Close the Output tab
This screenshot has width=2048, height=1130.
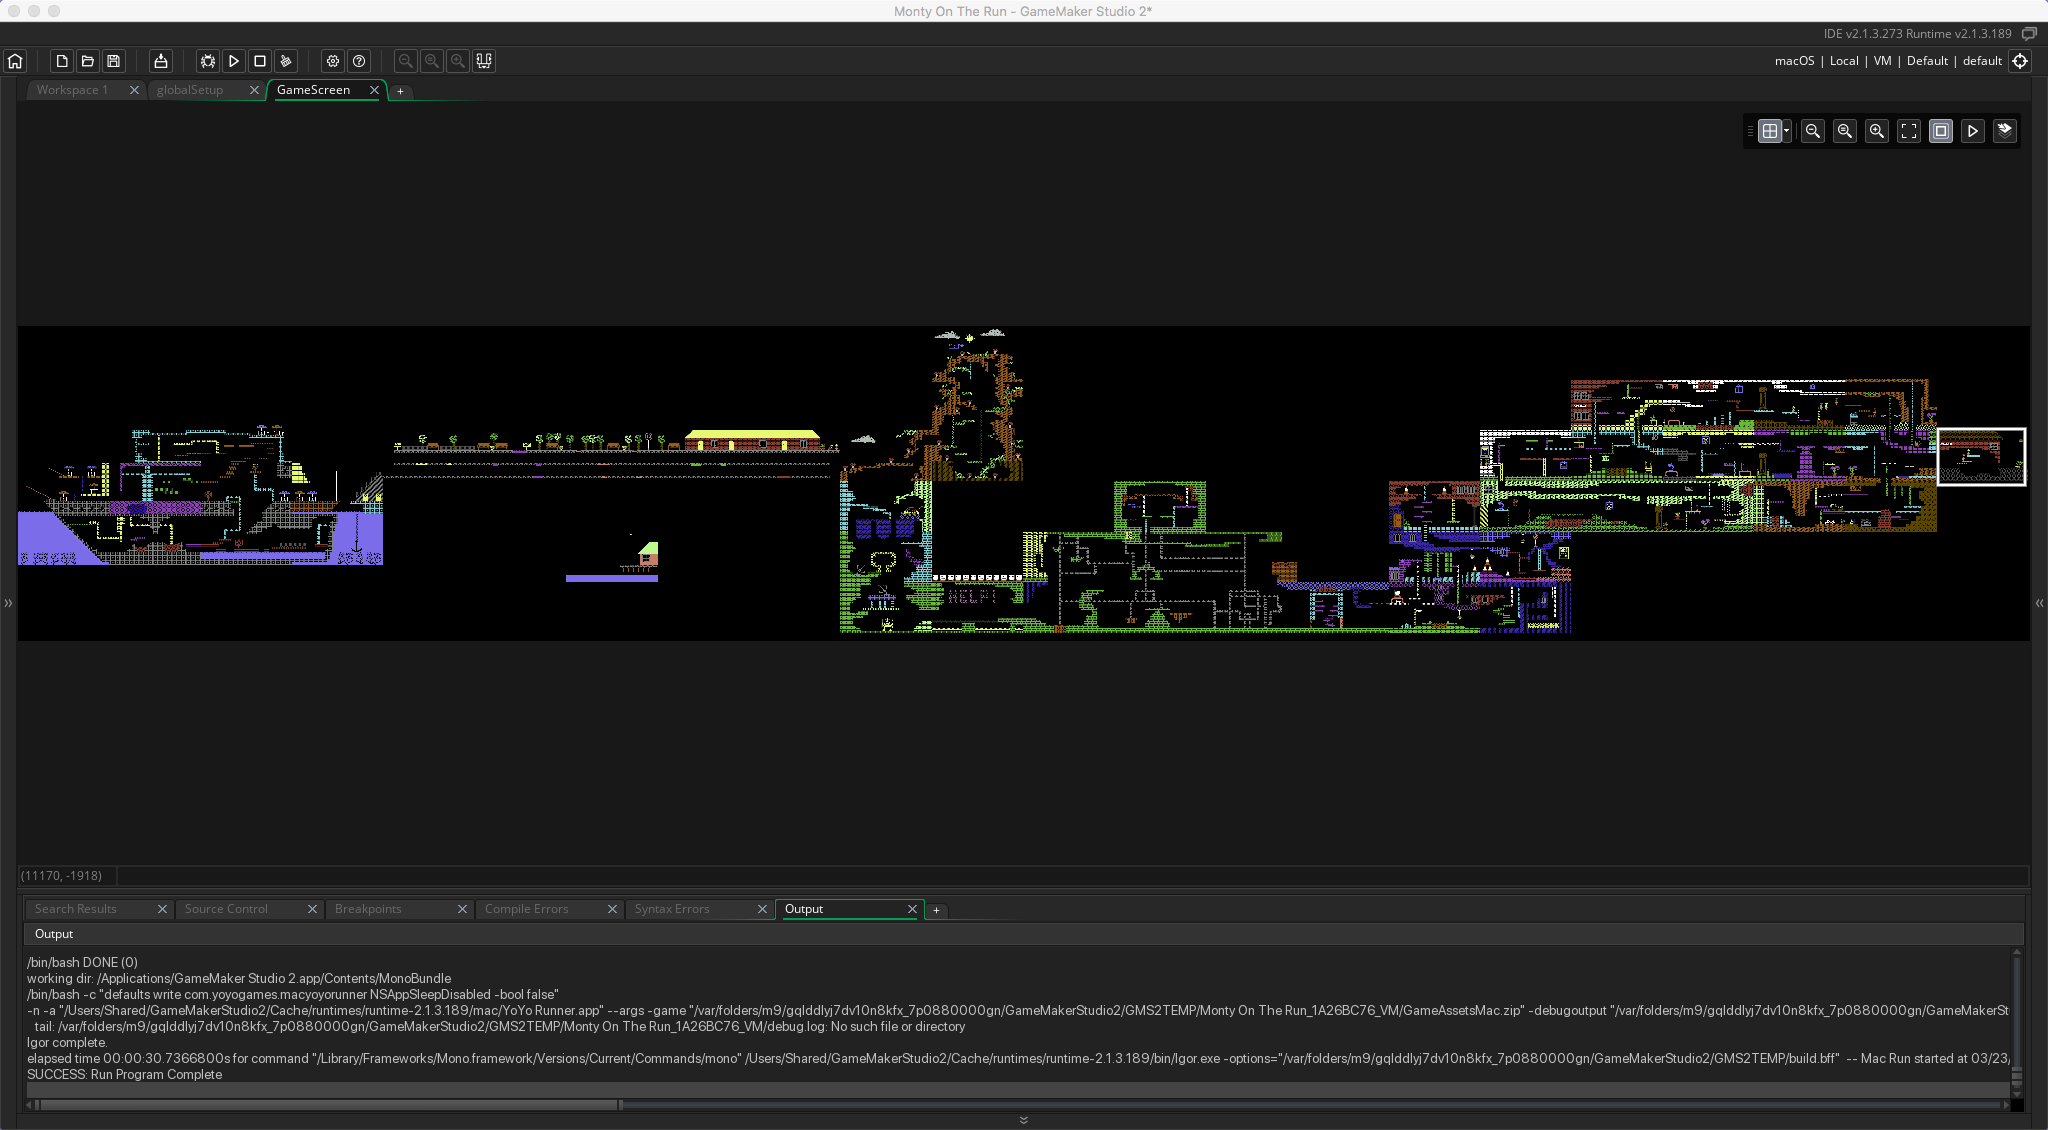[x=912, y=909]
